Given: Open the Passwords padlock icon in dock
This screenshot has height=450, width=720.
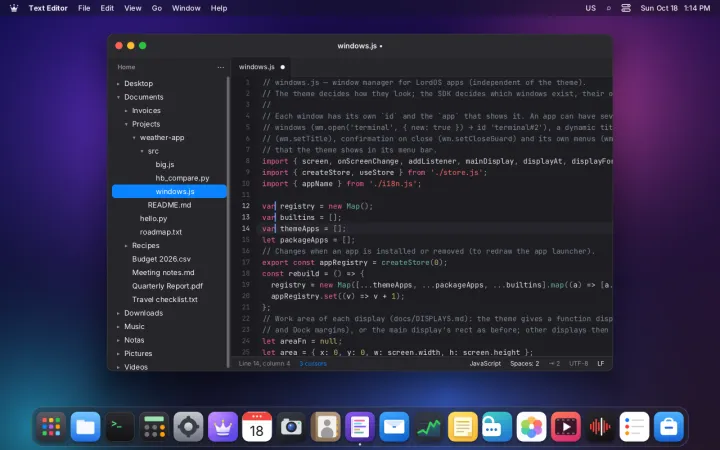Looking at the screenshot, I should pyautogui.click(x=497, y=427).
